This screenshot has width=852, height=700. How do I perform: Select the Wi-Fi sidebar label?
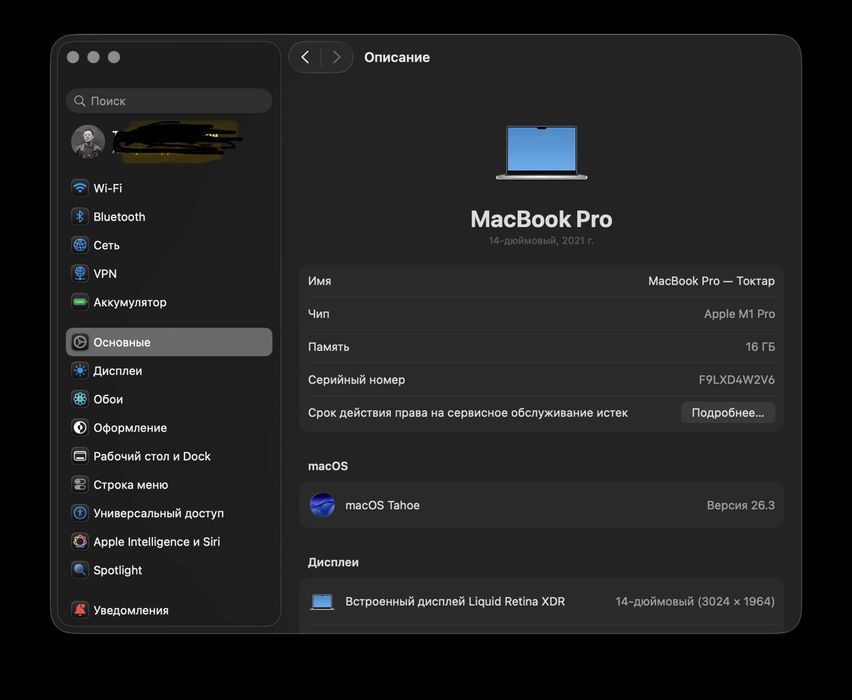(x=108, y=188)
